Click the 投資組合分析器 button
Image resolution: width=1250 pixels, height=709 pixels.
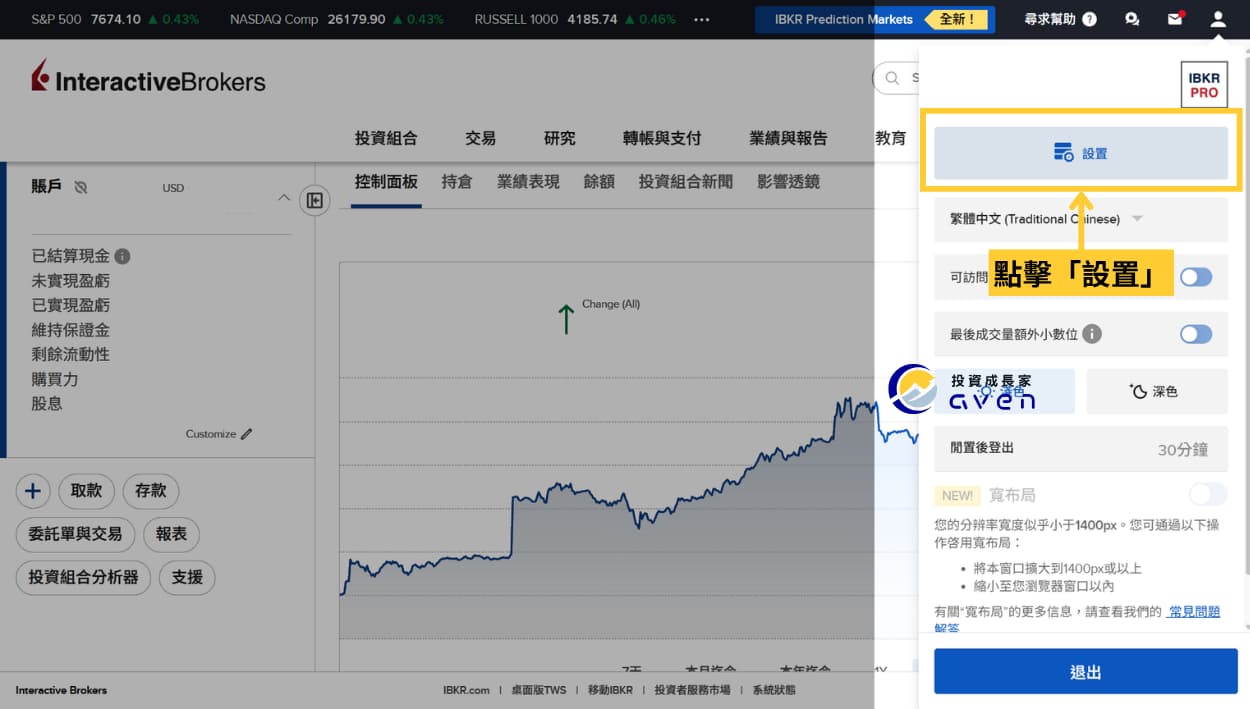click(x=83, y=577)
